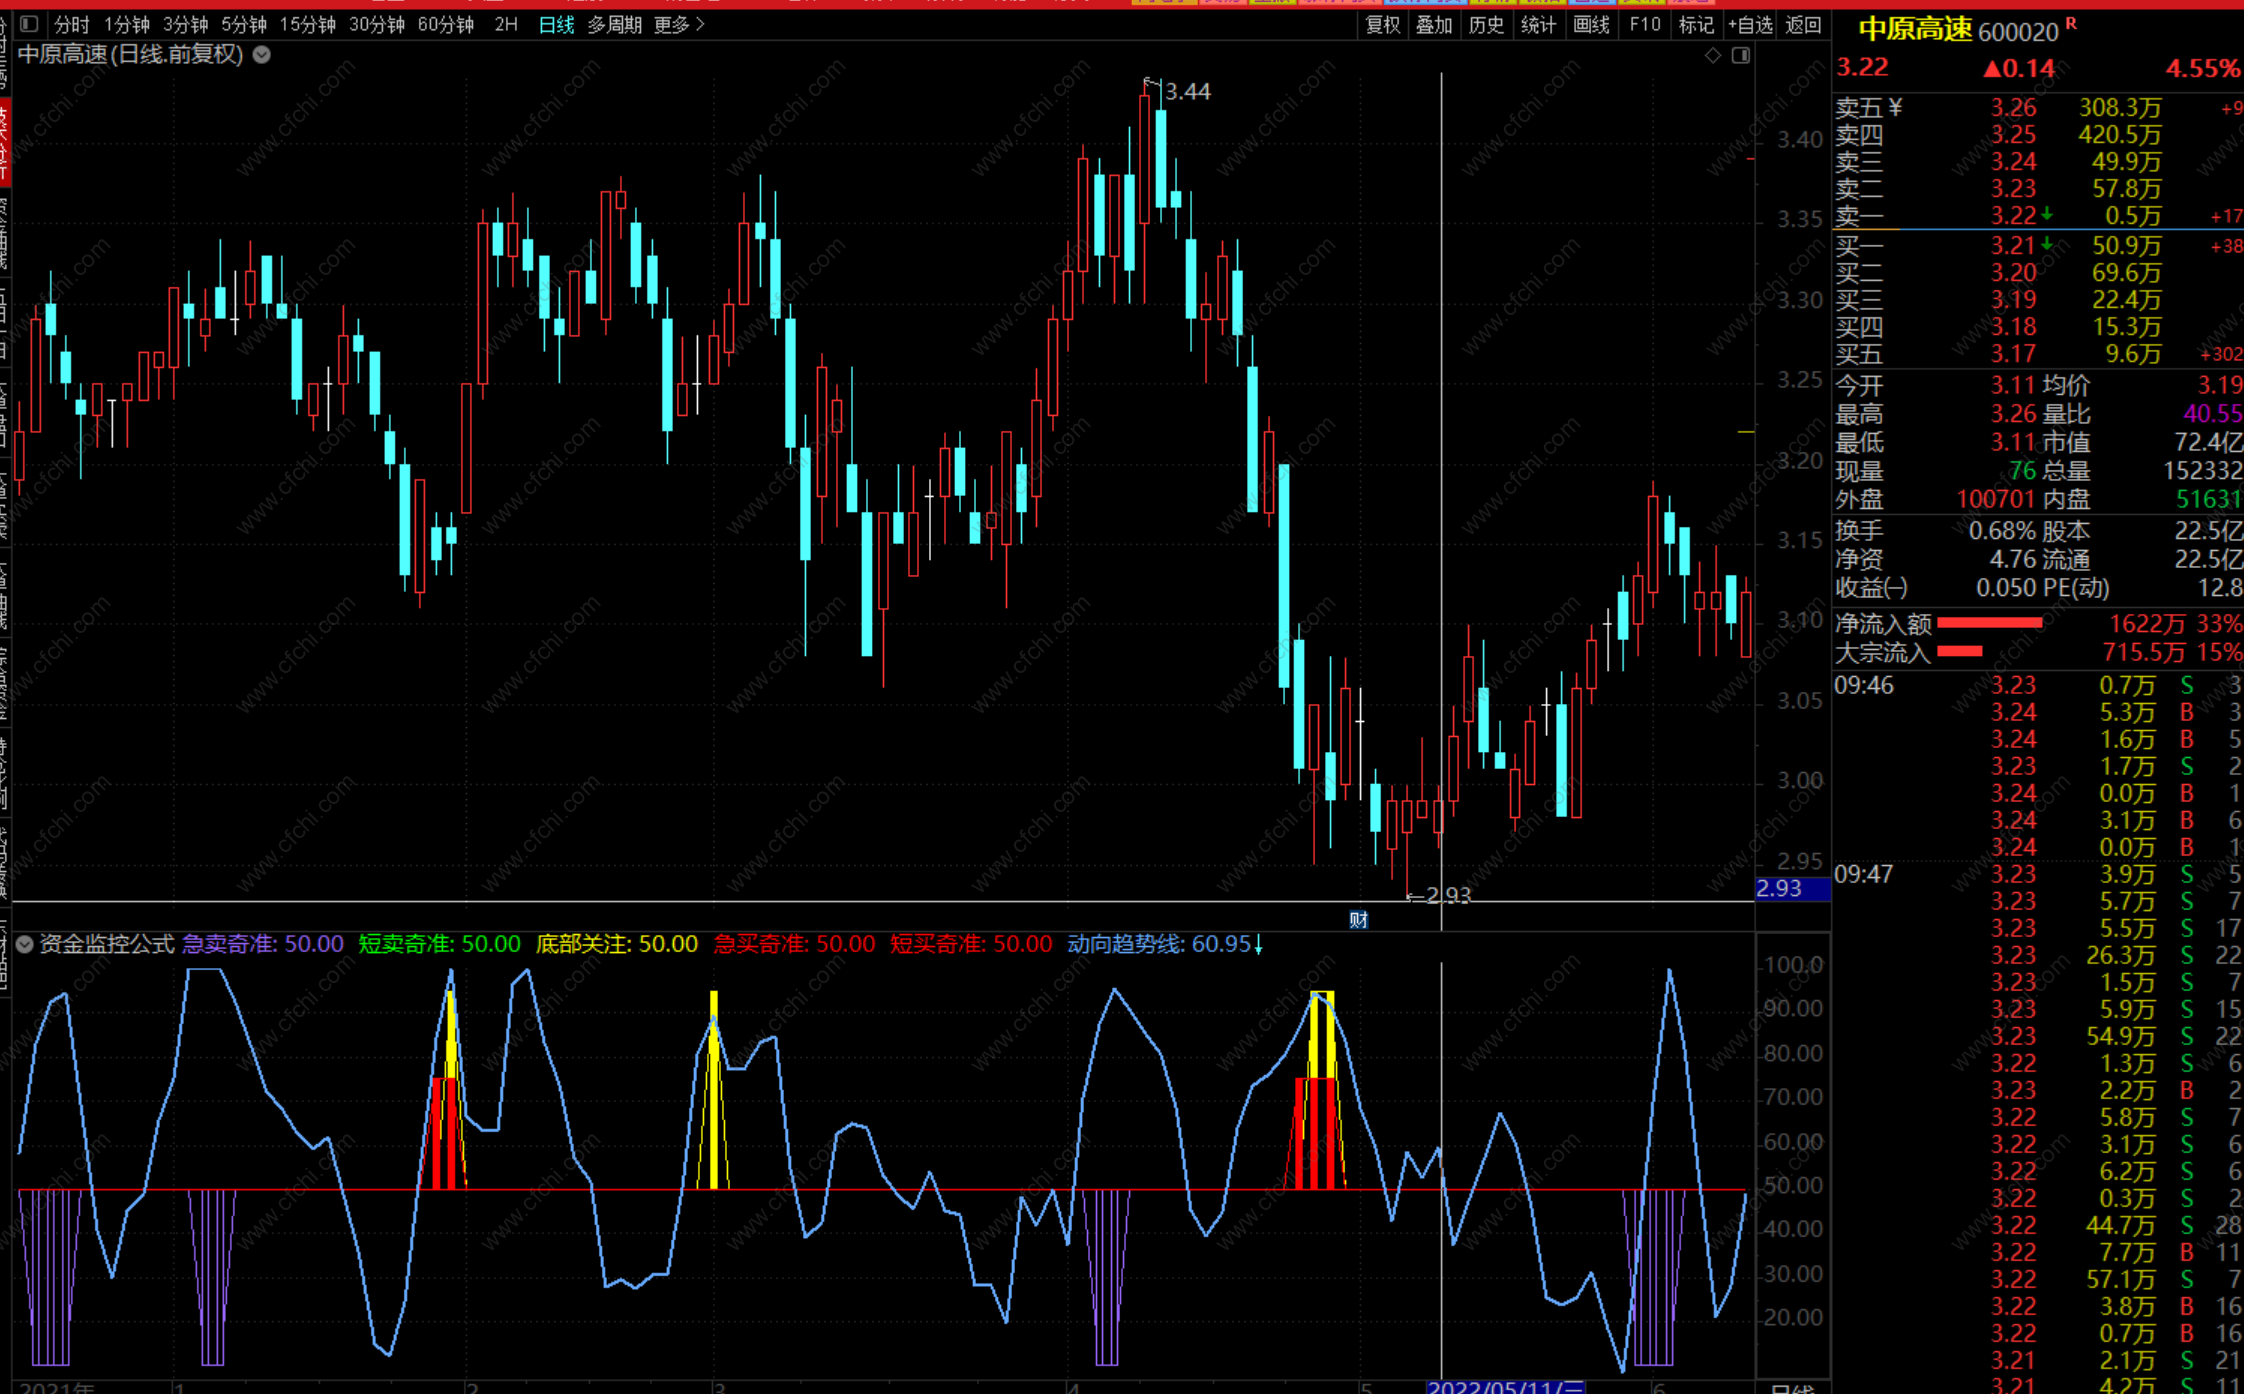This screenshot has width=2244, height=1394.
Task: Click the ¥ icon next to 卖五
Action: (1896, 107)
